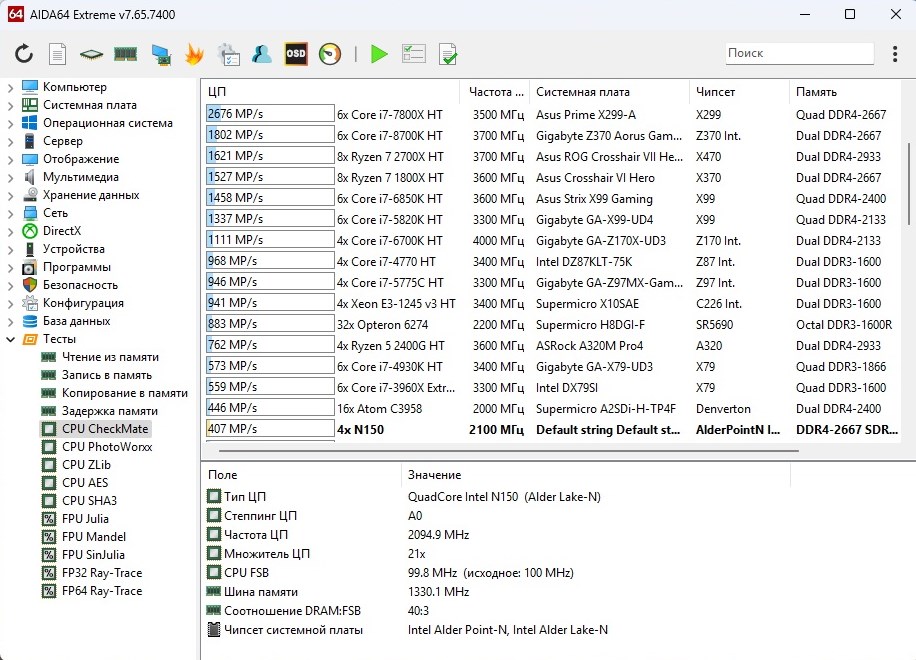Image resolution: width=916 pixels, height=660 pixels.
Task: Open the CPU chip toolbar icon
Action: [x=92, y=54]
